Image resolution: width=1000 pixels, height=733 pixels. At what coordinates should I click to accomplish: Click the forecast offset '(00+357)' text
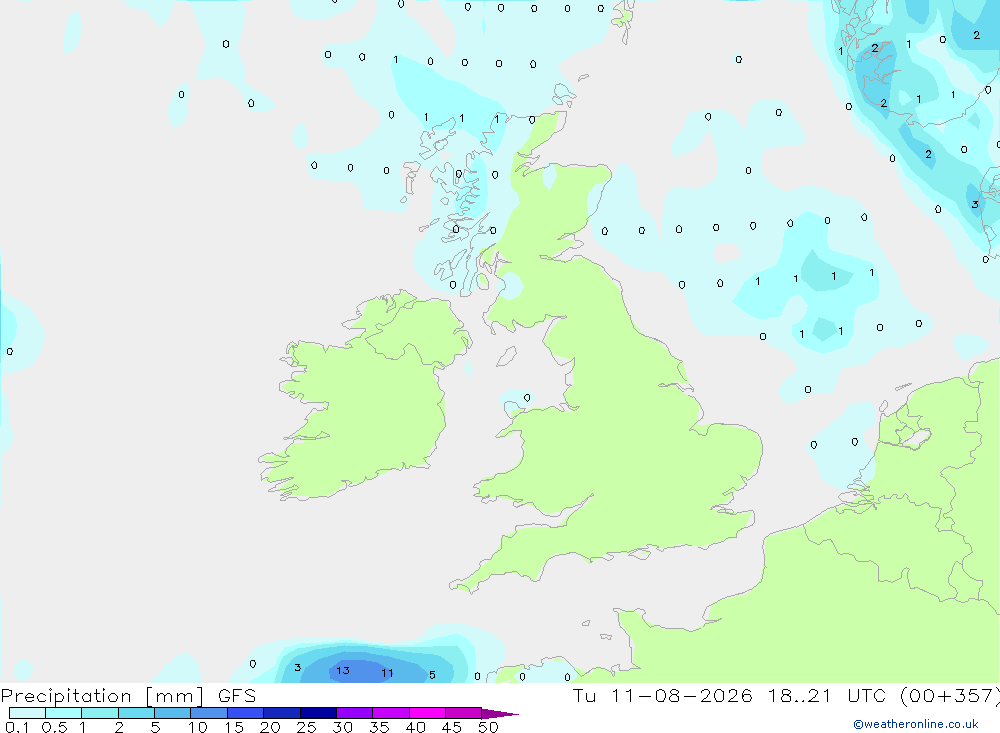pyautogui.click(x=949, y=695)
